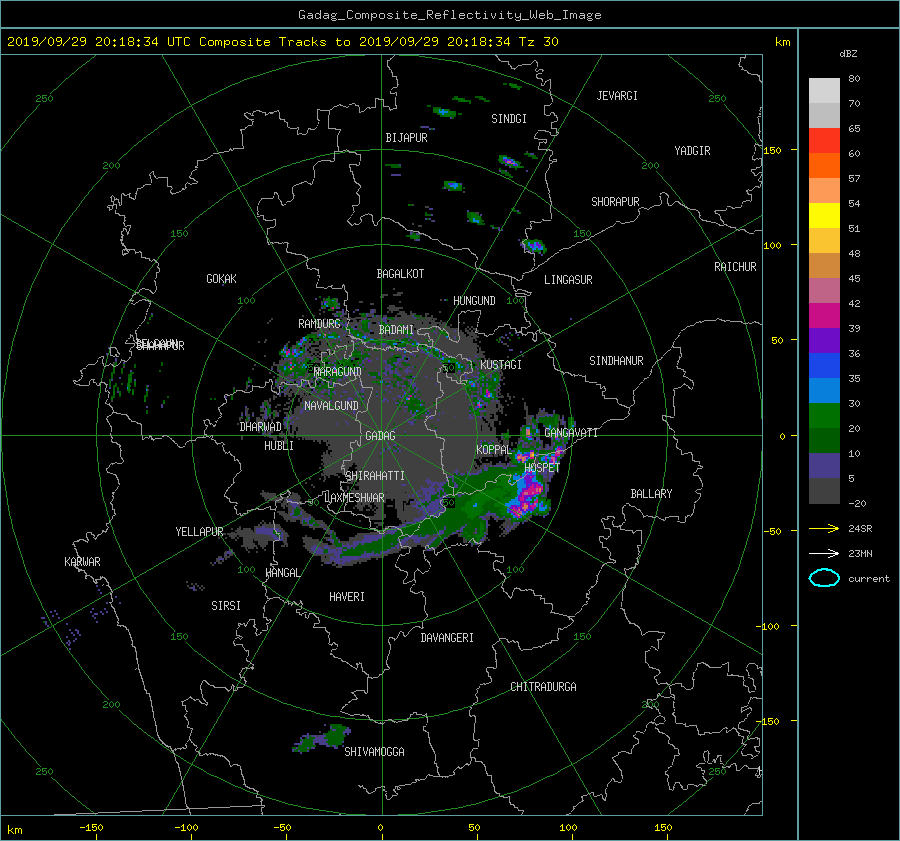Click the LAXMESHWAR city label
Image resolution: width=900 pixels, height=841 pixels.
pos(354,498)
